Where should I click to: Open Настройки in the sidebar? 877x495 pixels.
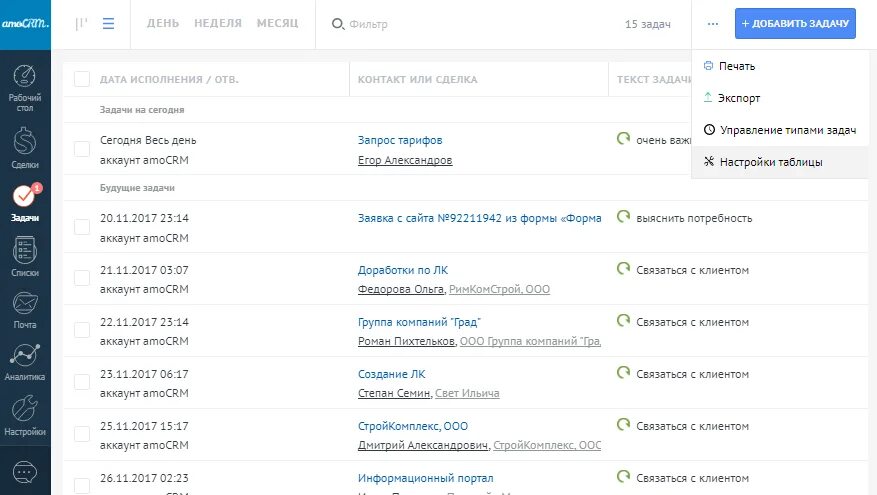click(25, 415)
